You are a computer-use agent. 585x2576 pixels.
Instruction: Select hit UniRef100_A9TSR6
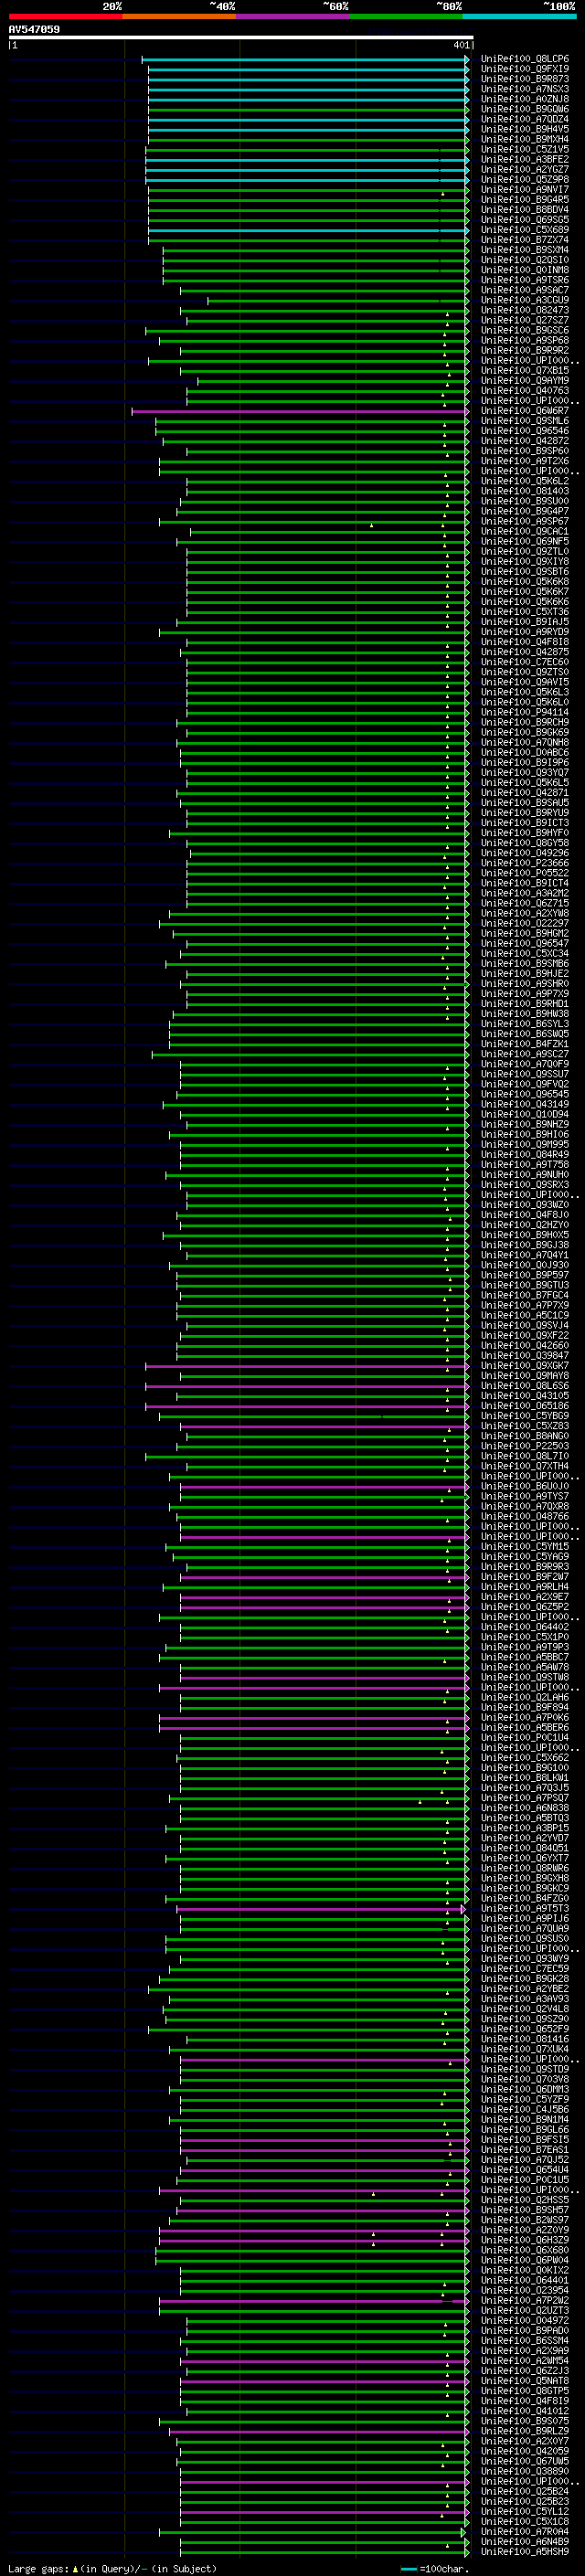click(x=525, y=280)
